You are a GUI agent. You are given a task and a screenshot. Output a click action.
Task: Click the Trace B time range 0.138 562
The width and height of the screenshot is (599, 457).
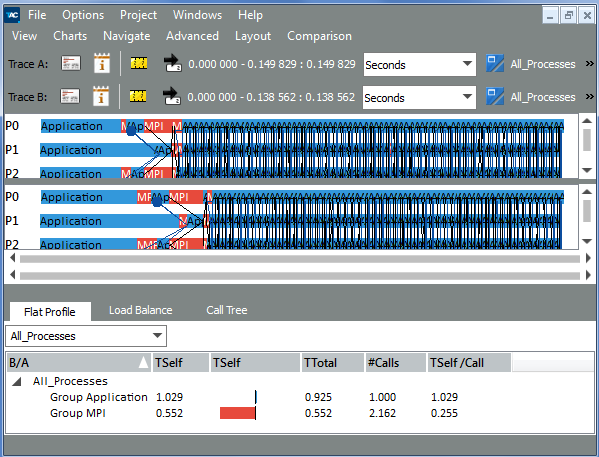[271, 97]
